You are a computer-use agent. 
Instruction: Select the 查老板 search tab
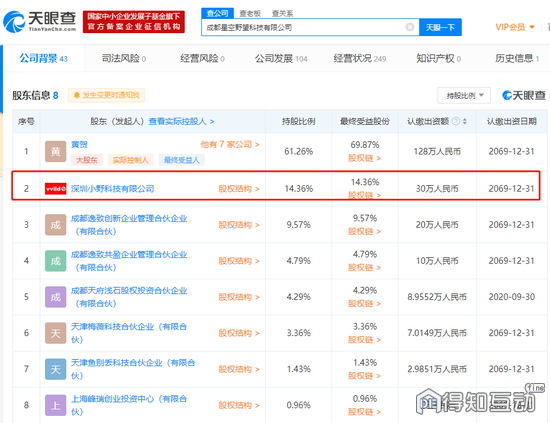[x=250, y=13]
